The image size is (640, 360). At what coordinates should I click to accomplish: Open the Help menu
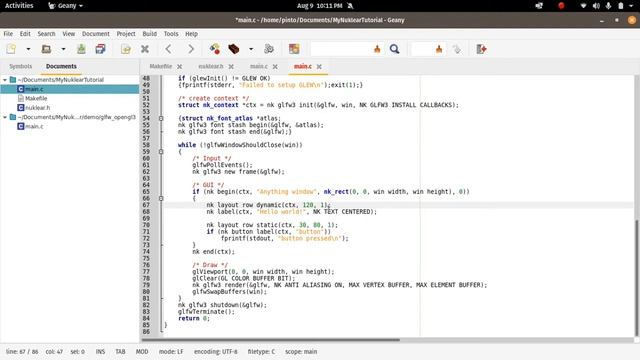(191, 34)
